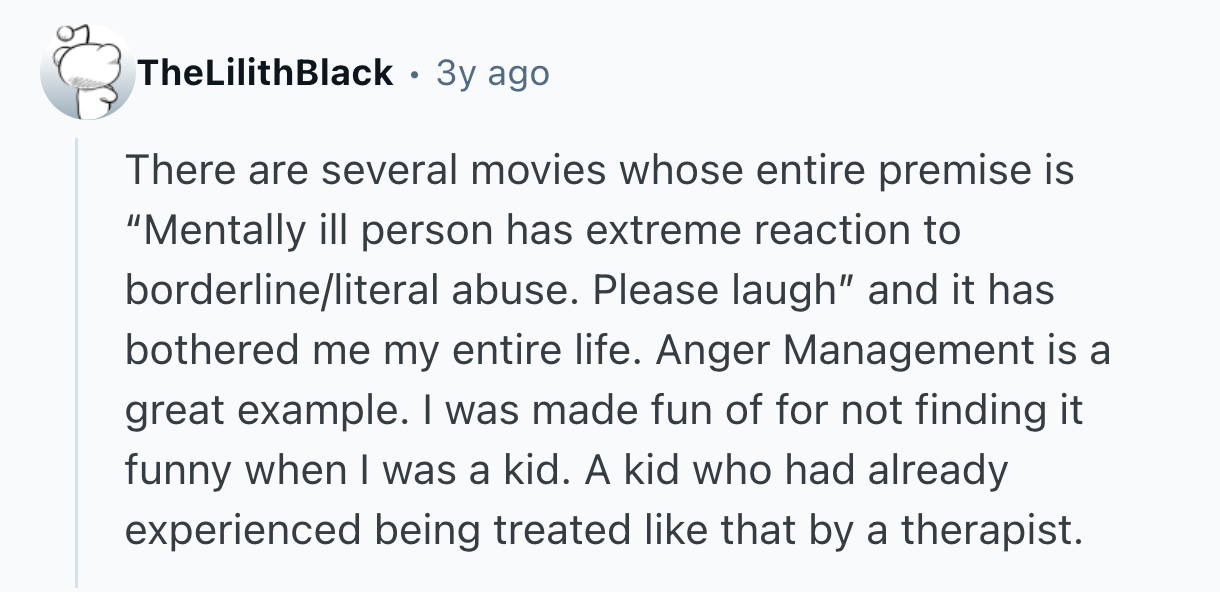Click the dot separator beside the username
This screenshot has height=592, width=1220.
(x=414, y=73)
